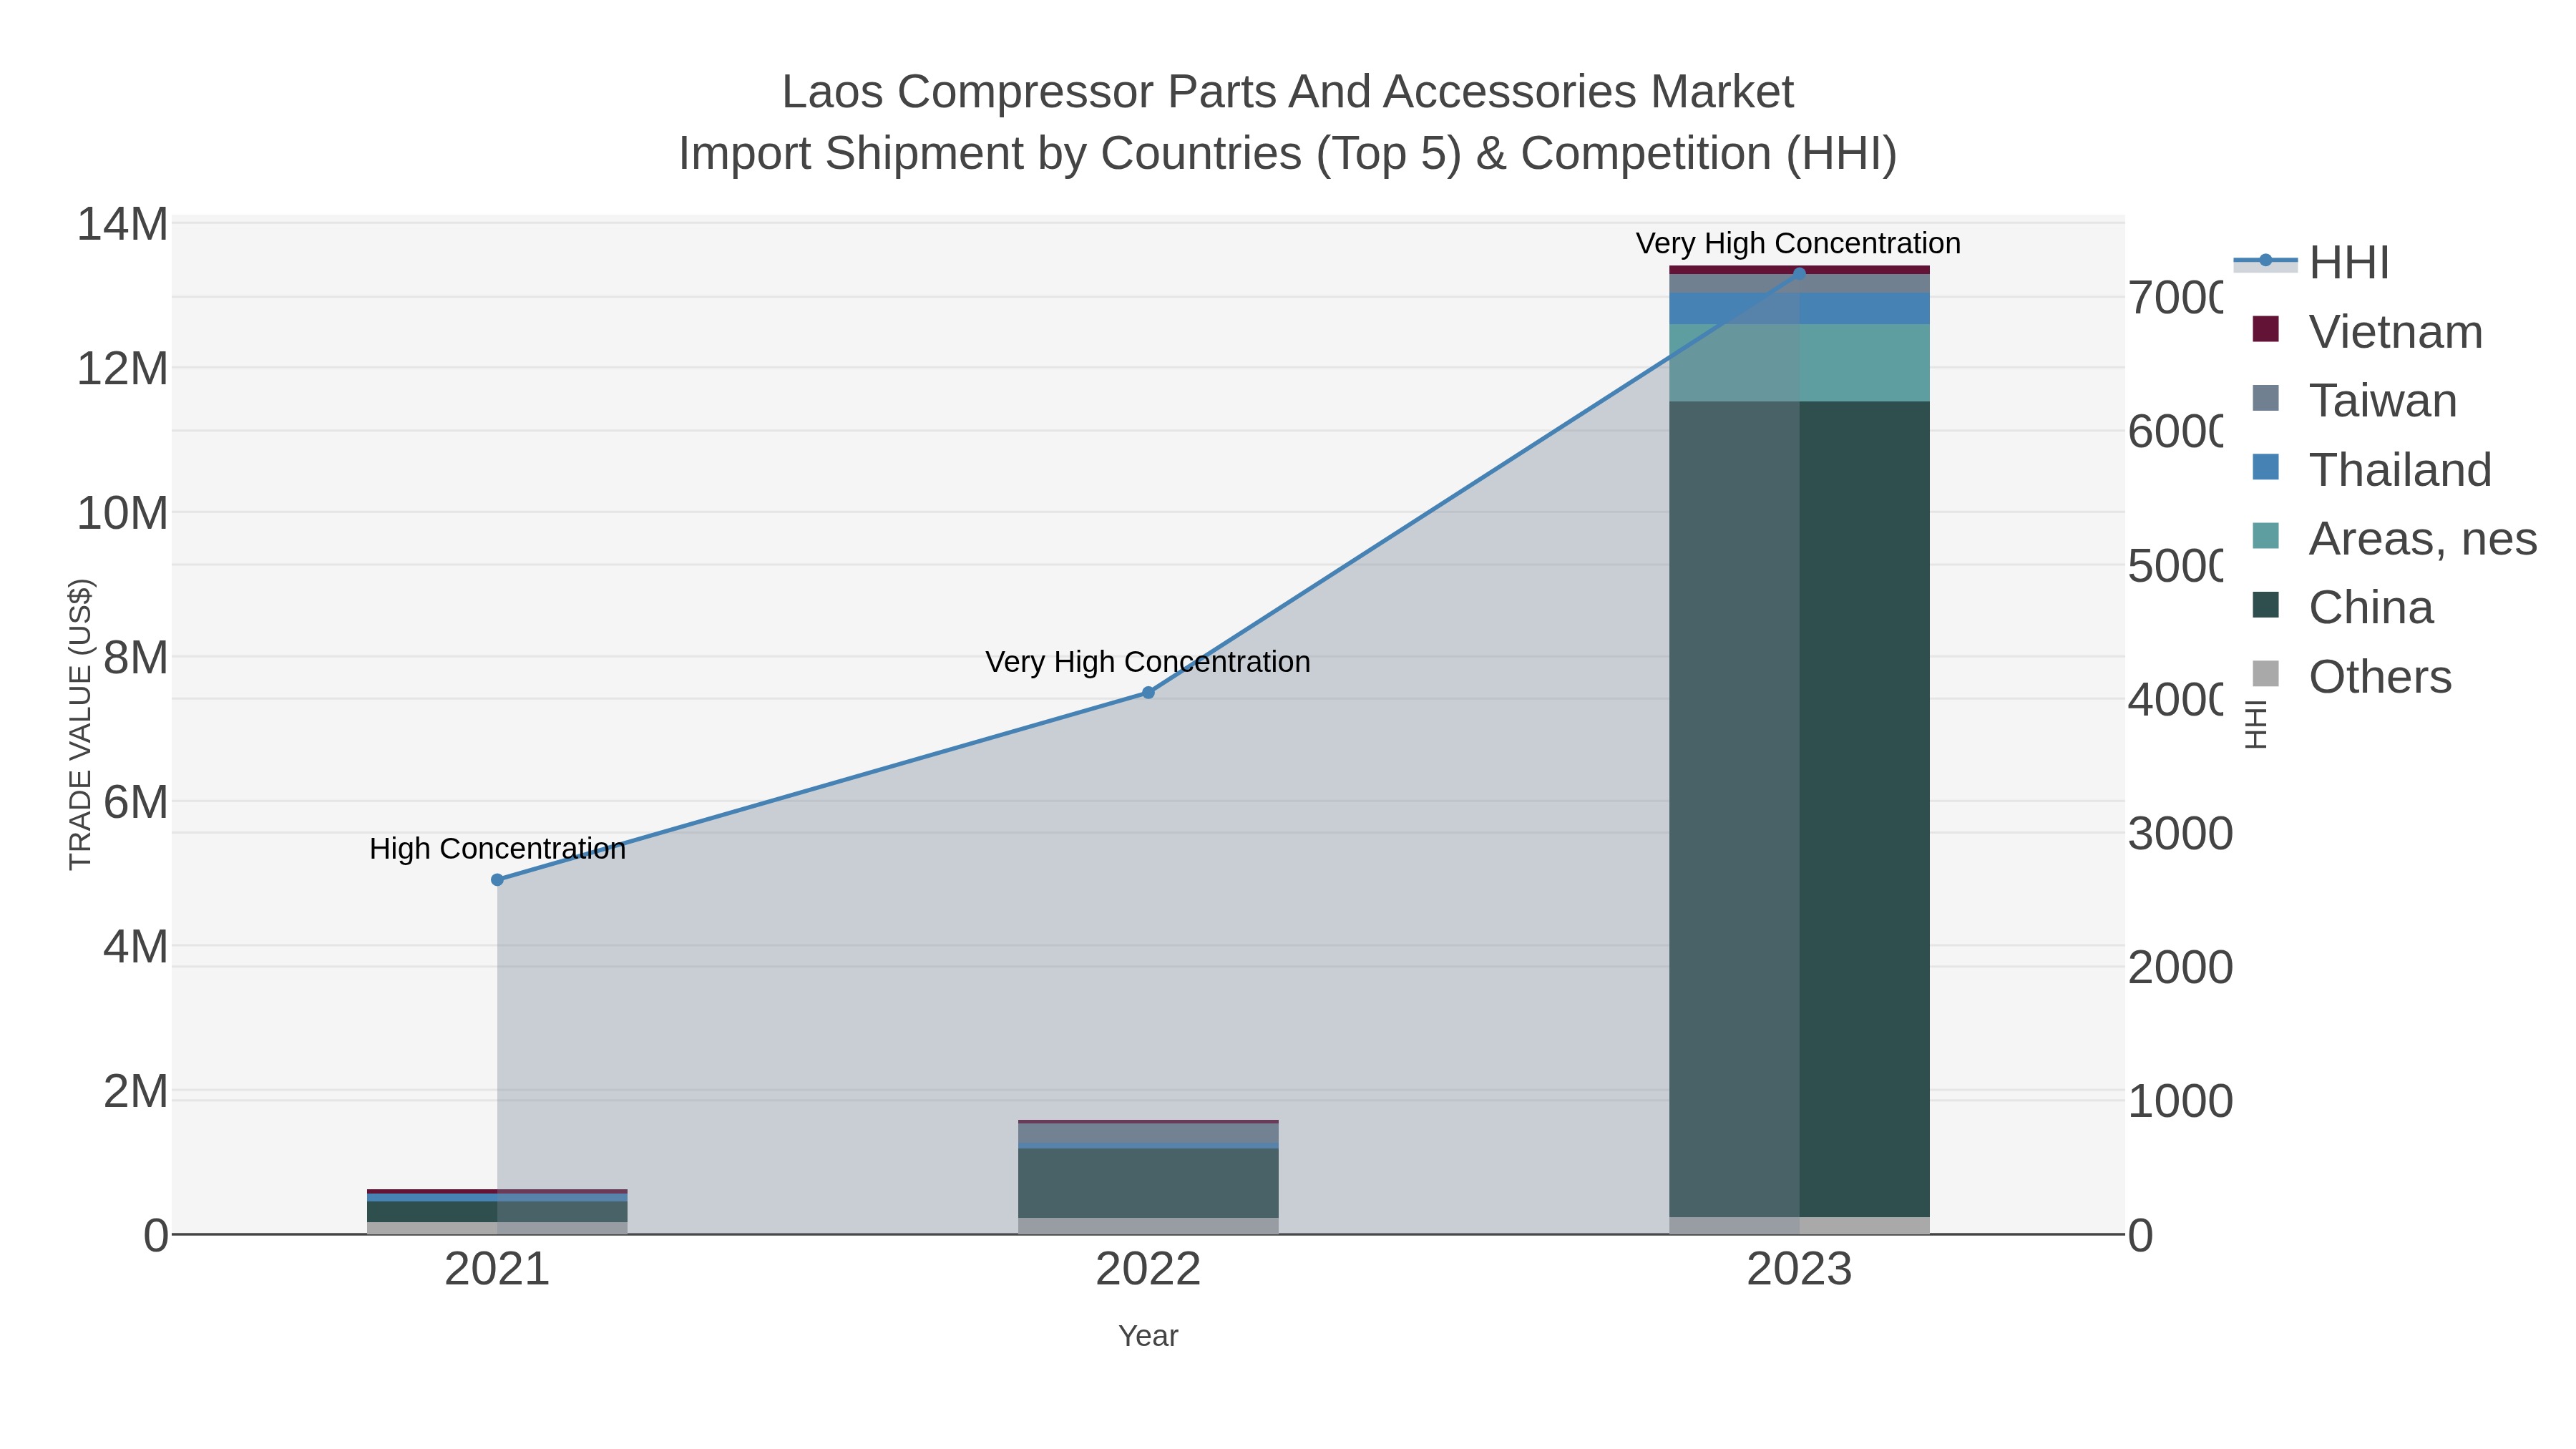
Task: Click 'Very High Concentration' label above 2023
Action: coord(1798,243)
